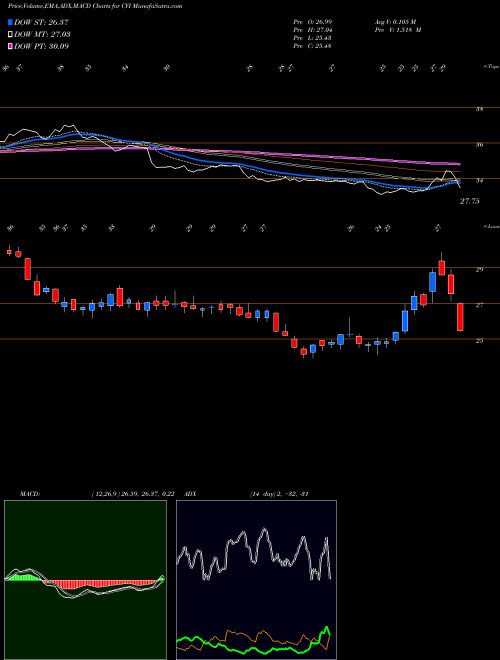The image size is (500, 660).
Task: Click the ADX '(14 day) 2, +32, -31' text
Action: [280, 494]
